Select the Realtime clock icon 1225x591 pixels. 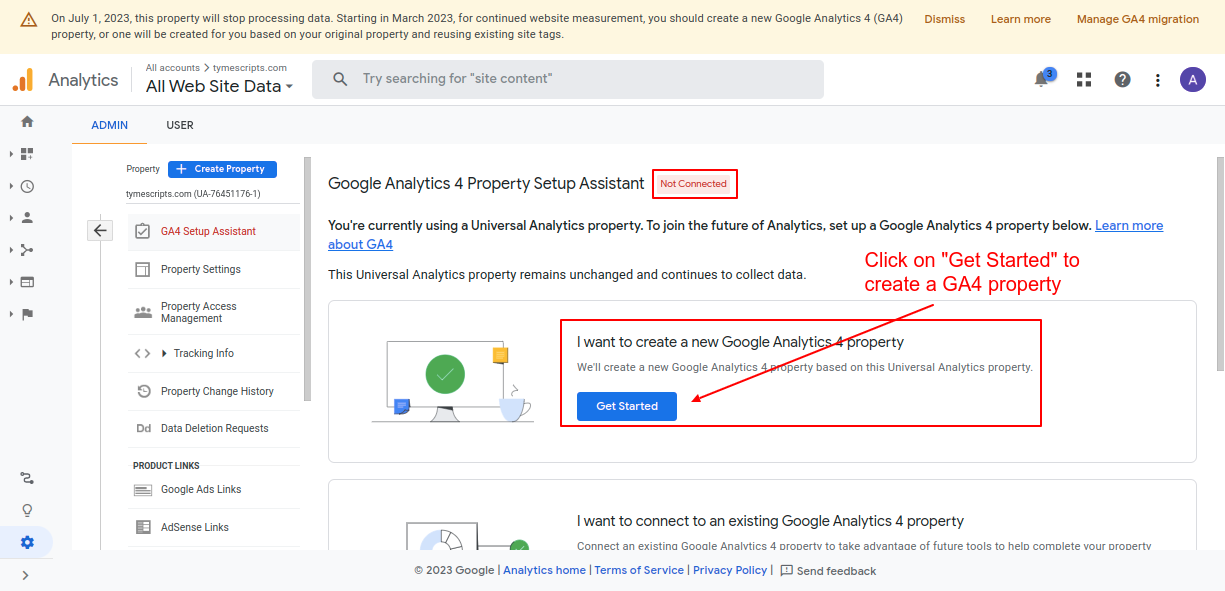27,186
